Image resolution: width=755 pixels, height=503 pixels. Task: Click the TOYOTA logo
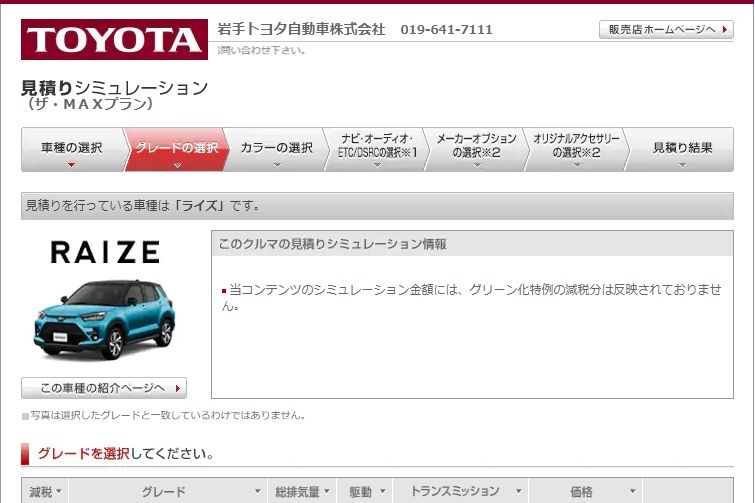[114, 39]
